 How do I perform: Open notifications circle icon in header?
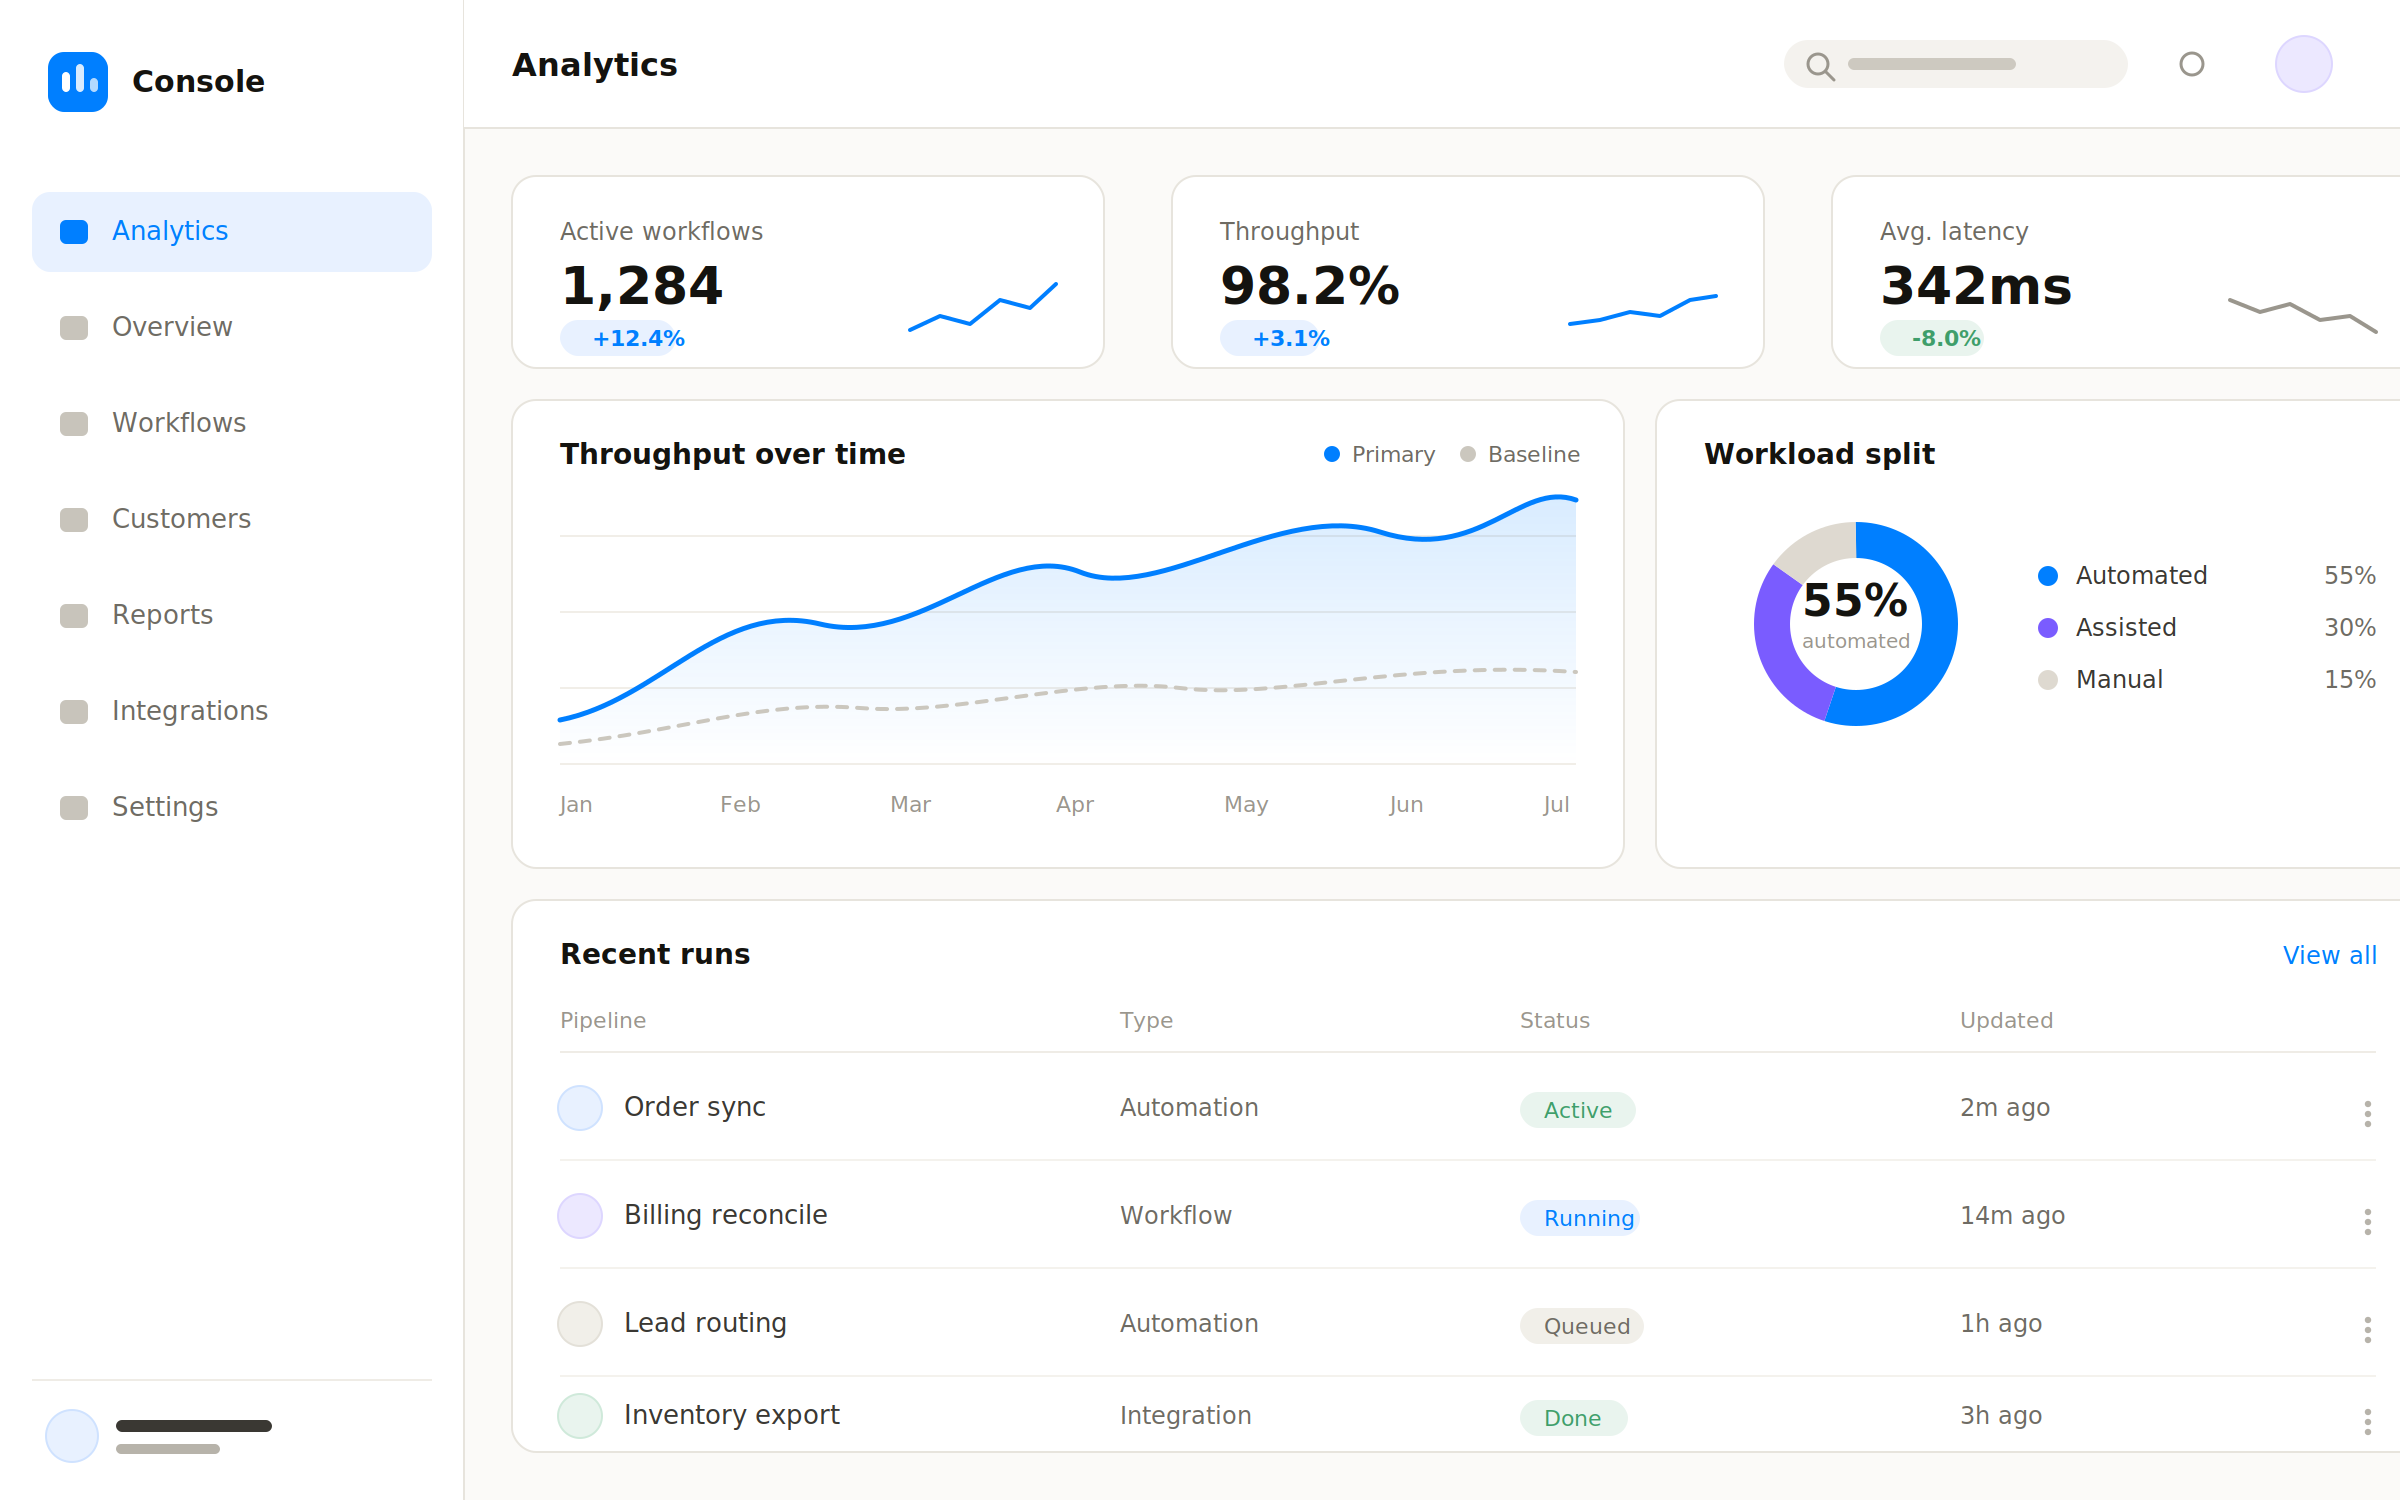click(2192, 64)
